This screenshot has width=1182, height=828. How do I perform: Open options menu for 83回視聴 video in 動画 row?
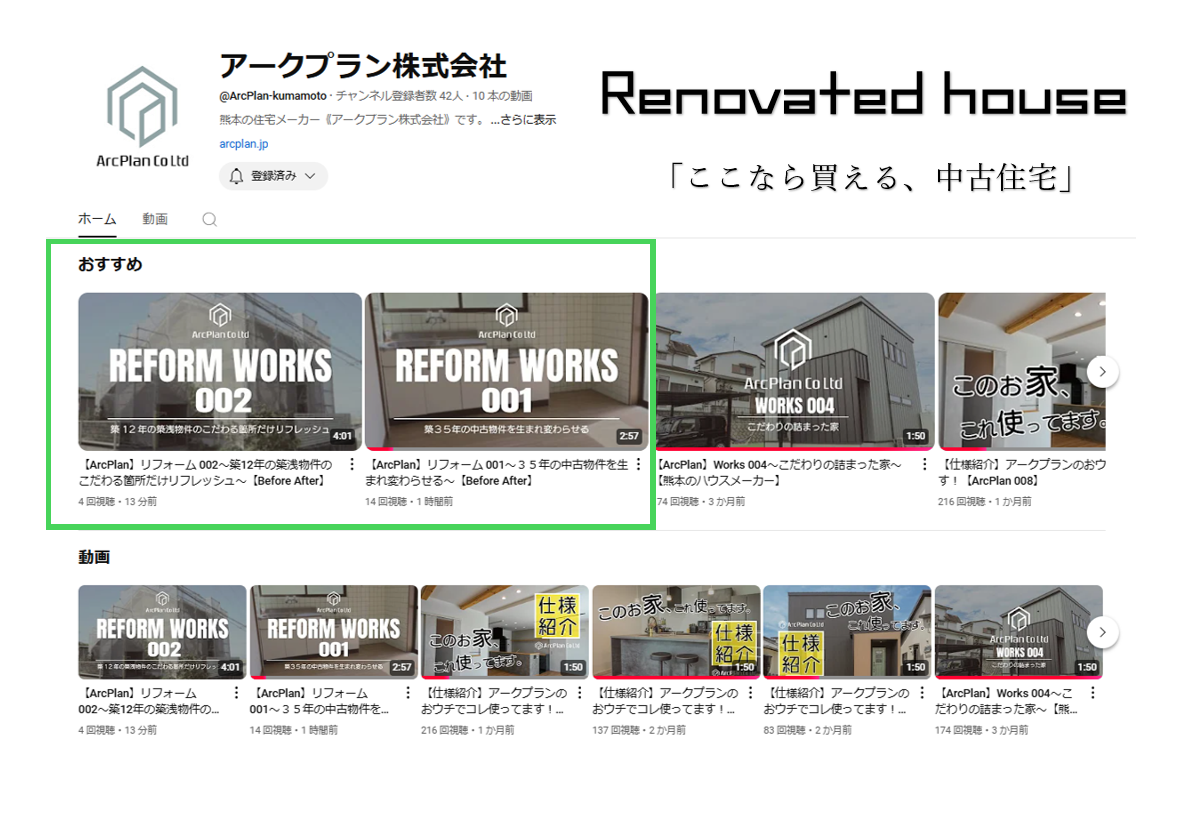pyautogui.click(x=921, y=692)
